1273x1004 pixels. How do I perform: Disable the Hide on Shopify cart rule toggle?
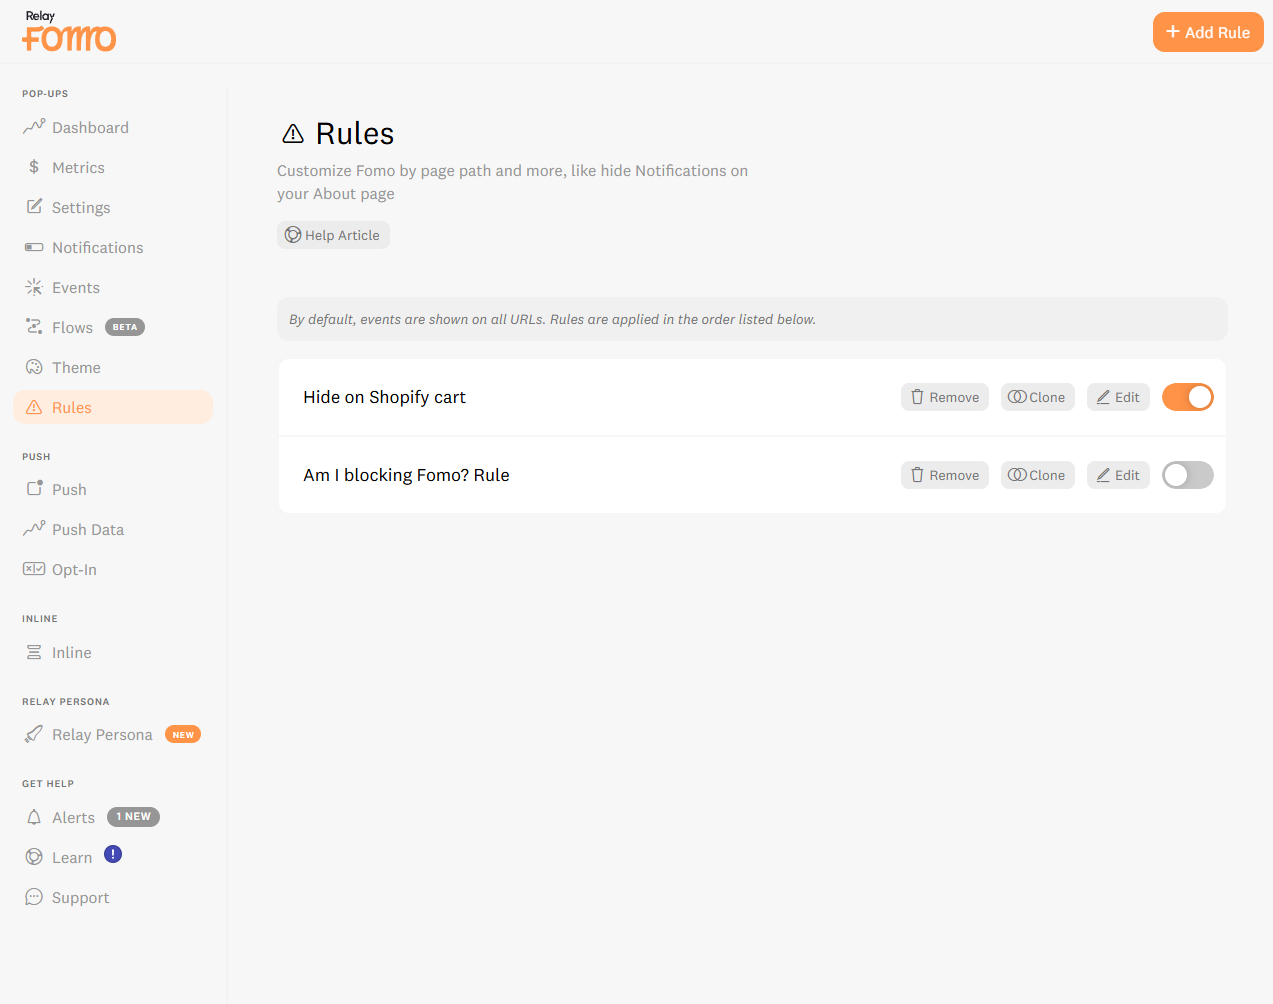[x=1188, y=397]
